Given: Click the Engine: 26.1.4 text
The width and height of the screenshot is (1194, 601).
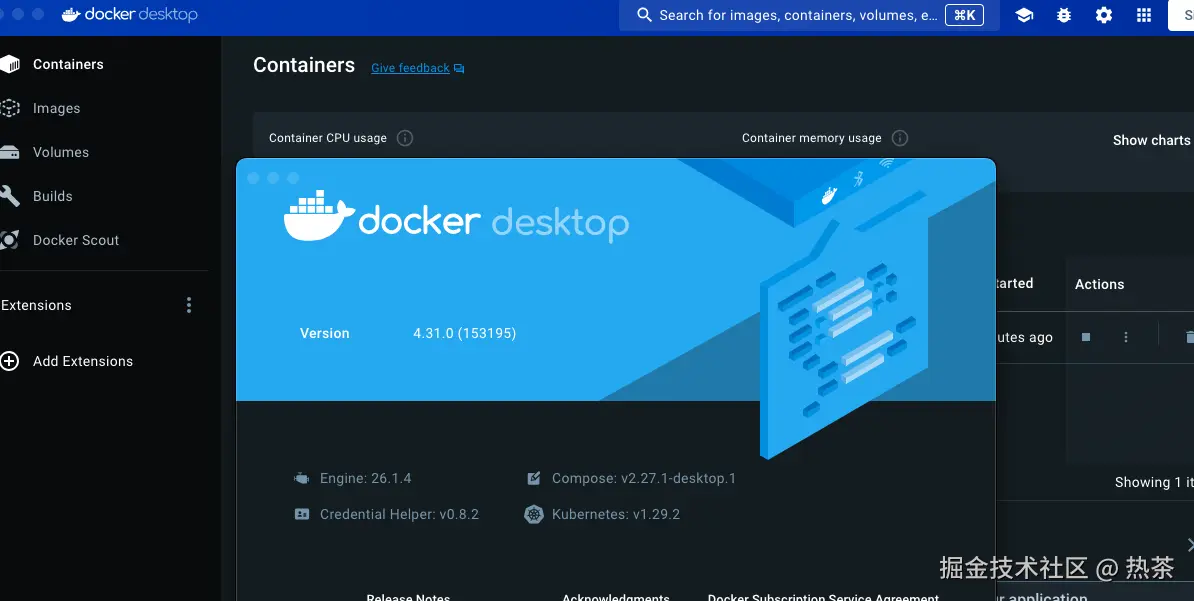Looking at the screenshot, I should 366,478.
